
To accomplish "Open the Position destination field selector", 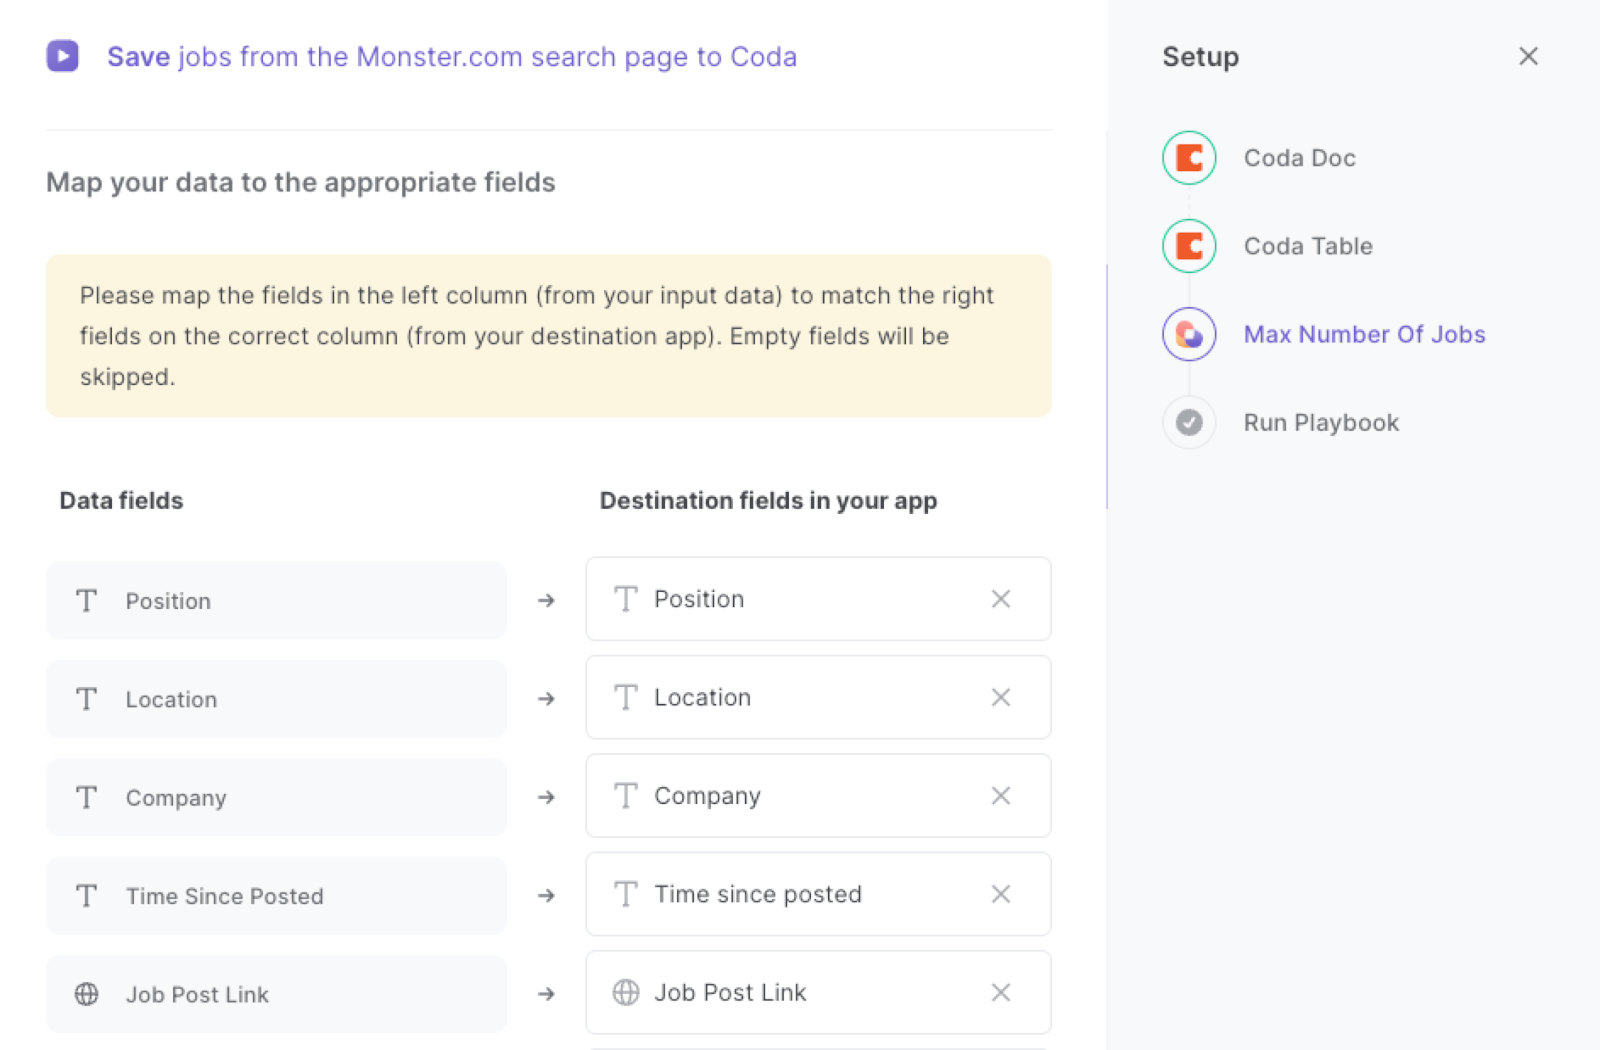I will 818,599.
